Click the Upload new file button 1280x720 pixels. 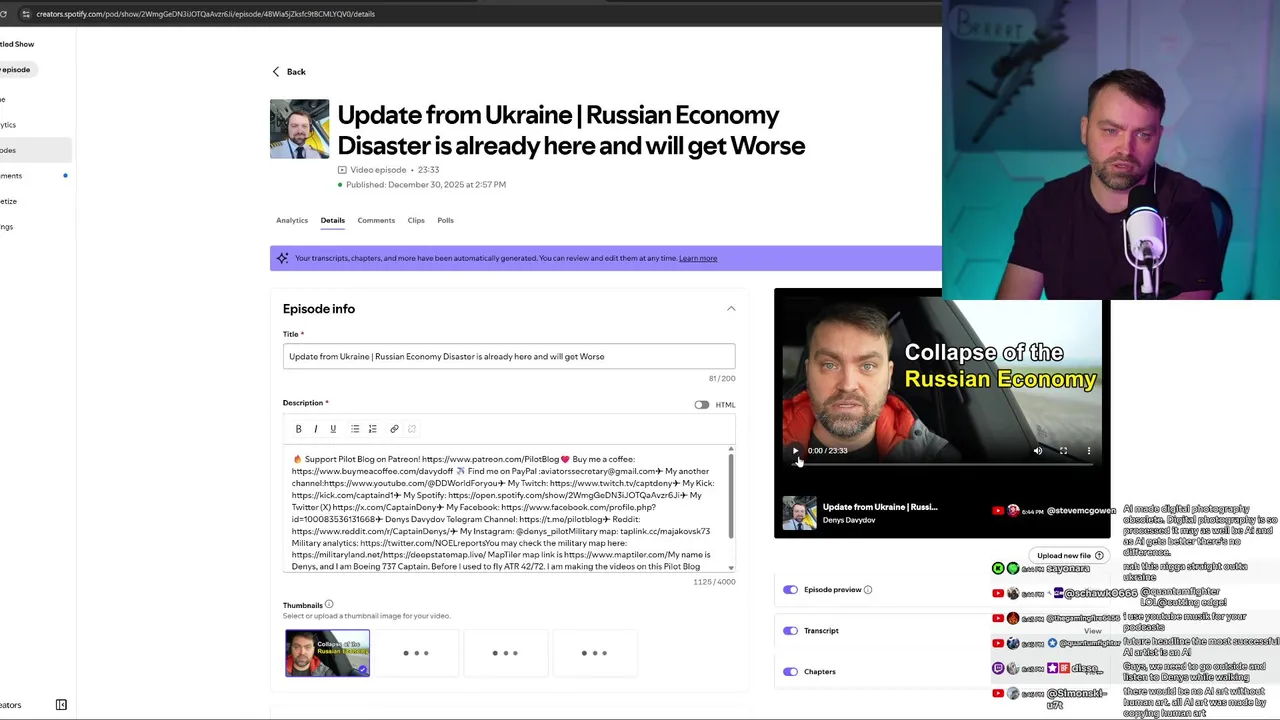pos(1070,556)
